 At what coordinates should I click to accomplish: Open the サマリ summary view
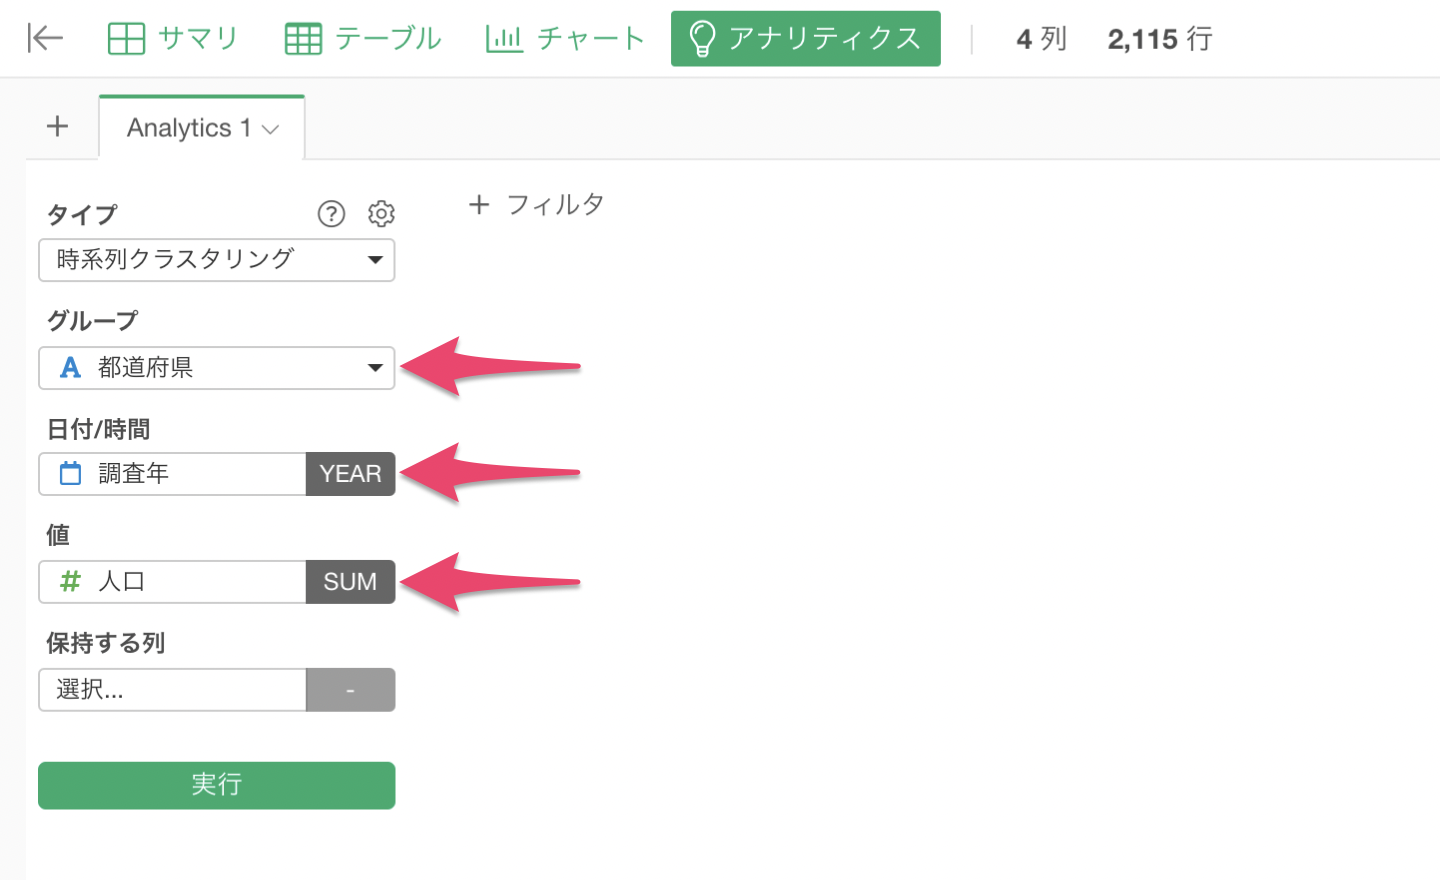172,39
